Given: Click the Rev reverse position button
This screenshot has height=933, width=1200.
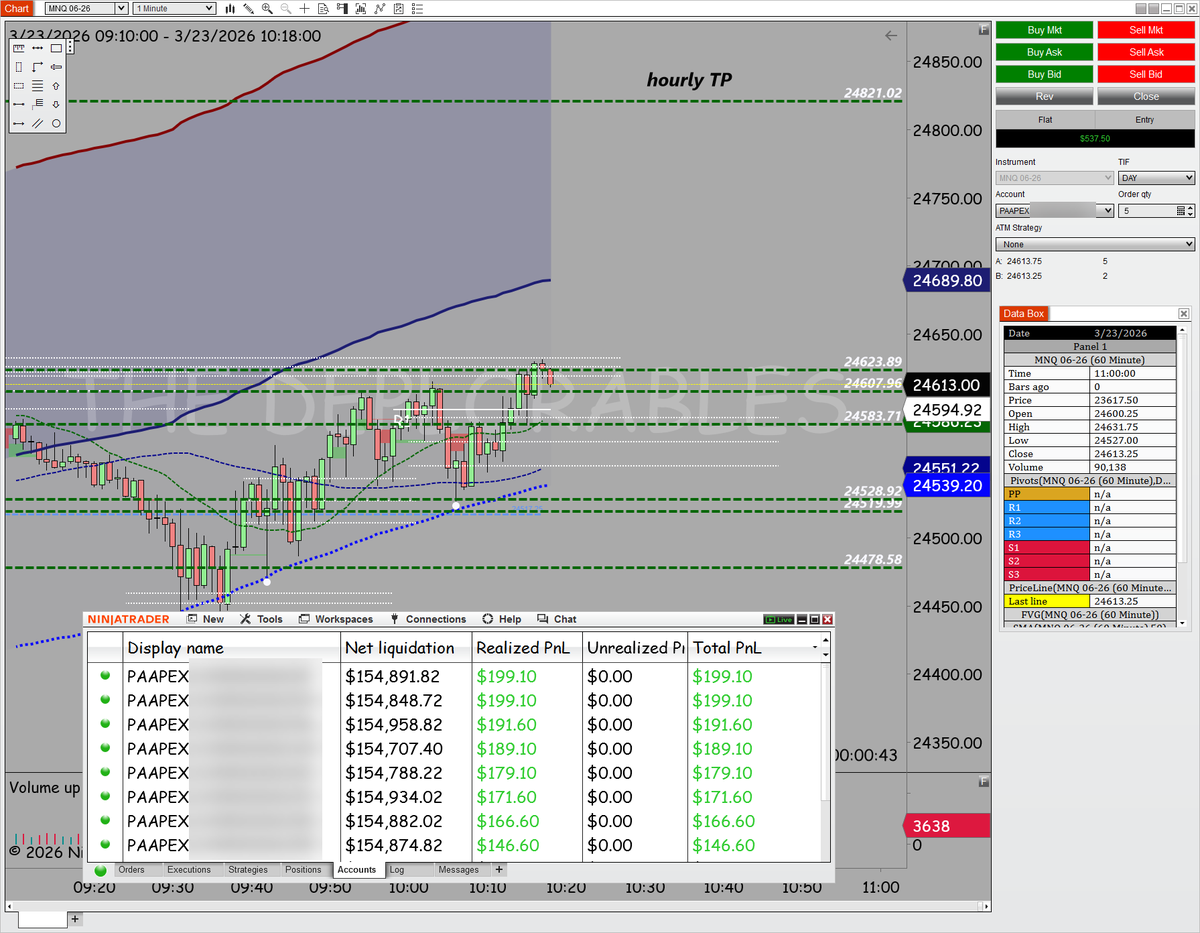Looking at the screenshot, I should (1044, 96).
